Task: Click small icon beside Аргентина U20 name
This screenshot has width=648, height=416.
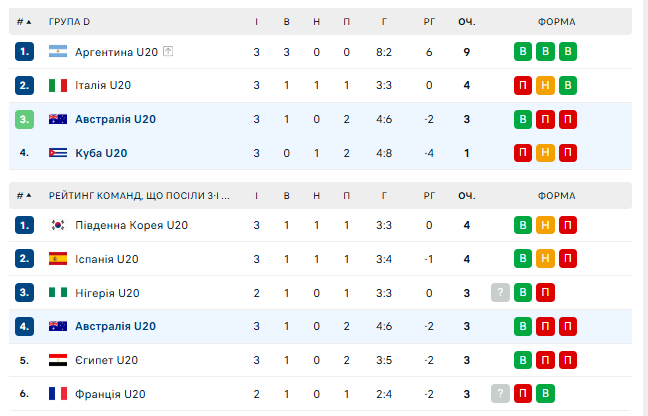Action: [169, 52]
